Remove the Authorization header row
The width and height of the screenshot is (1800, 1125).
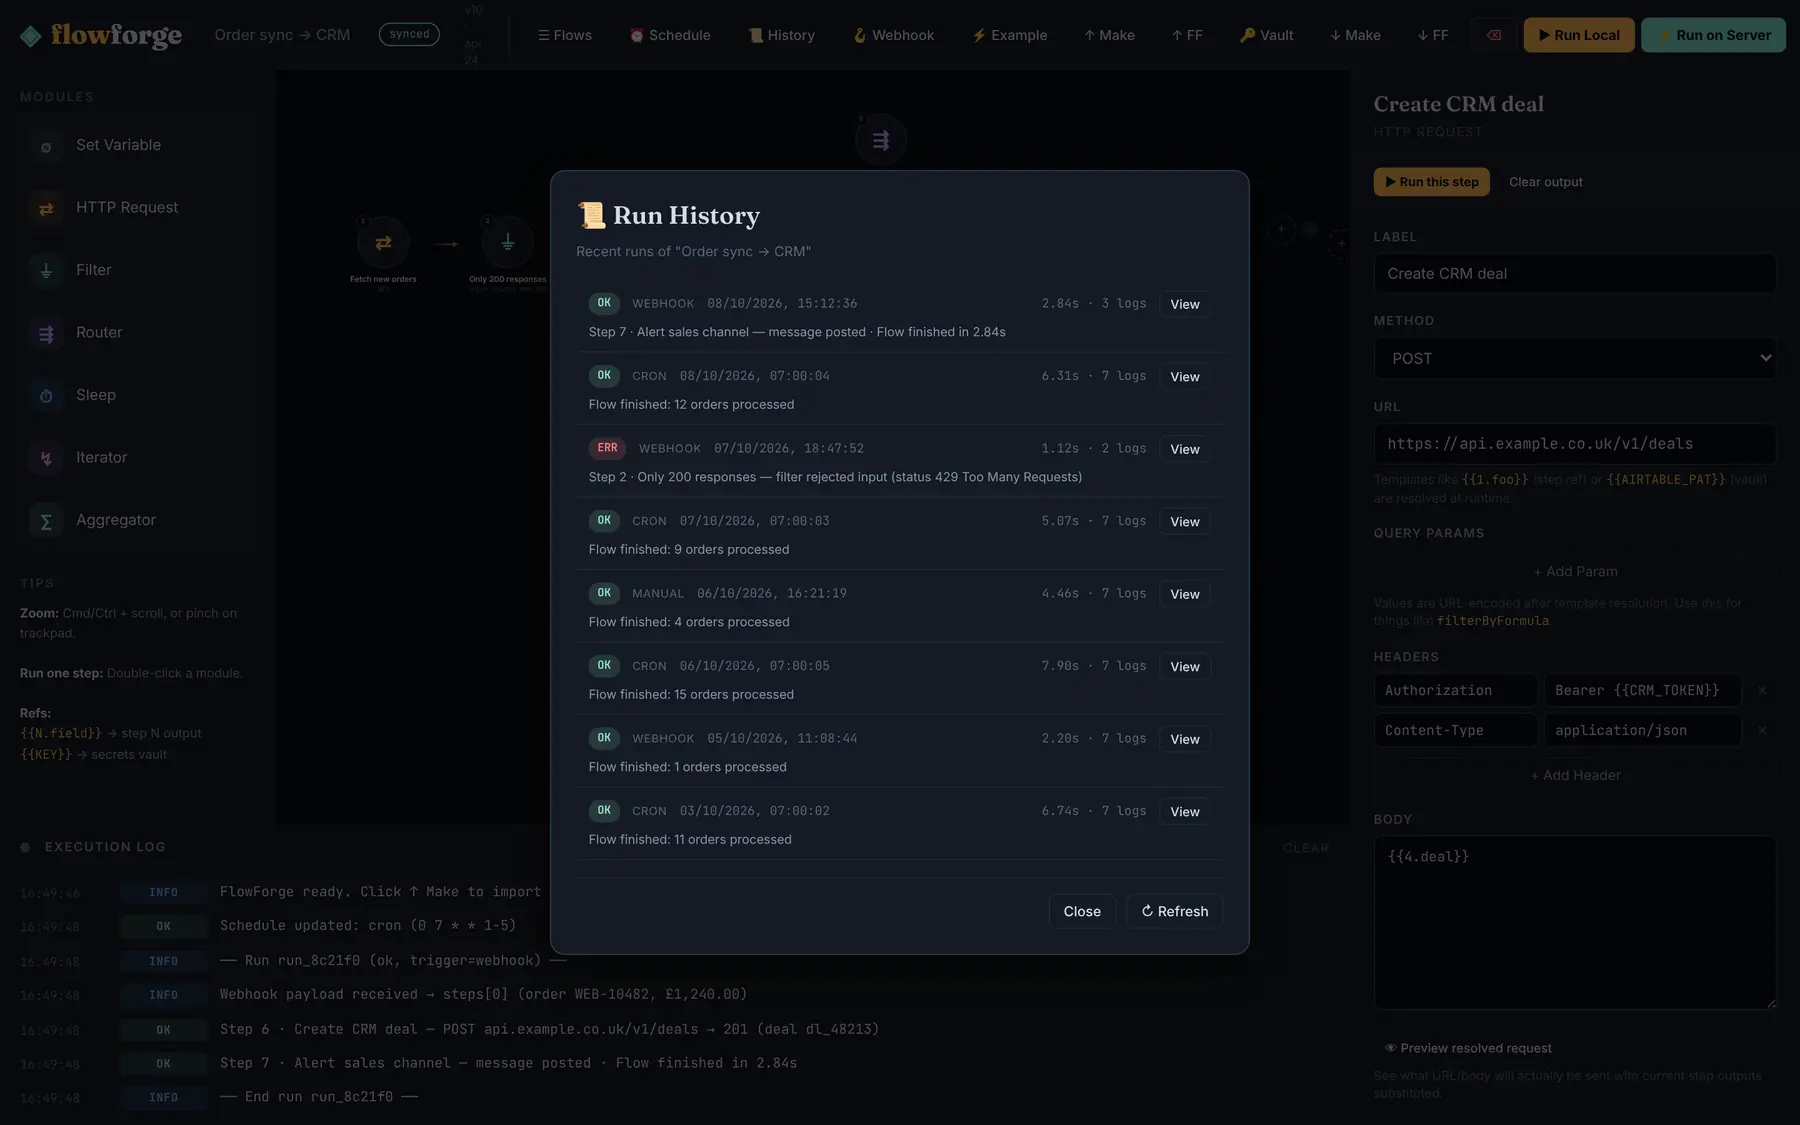coord(1762,691)
